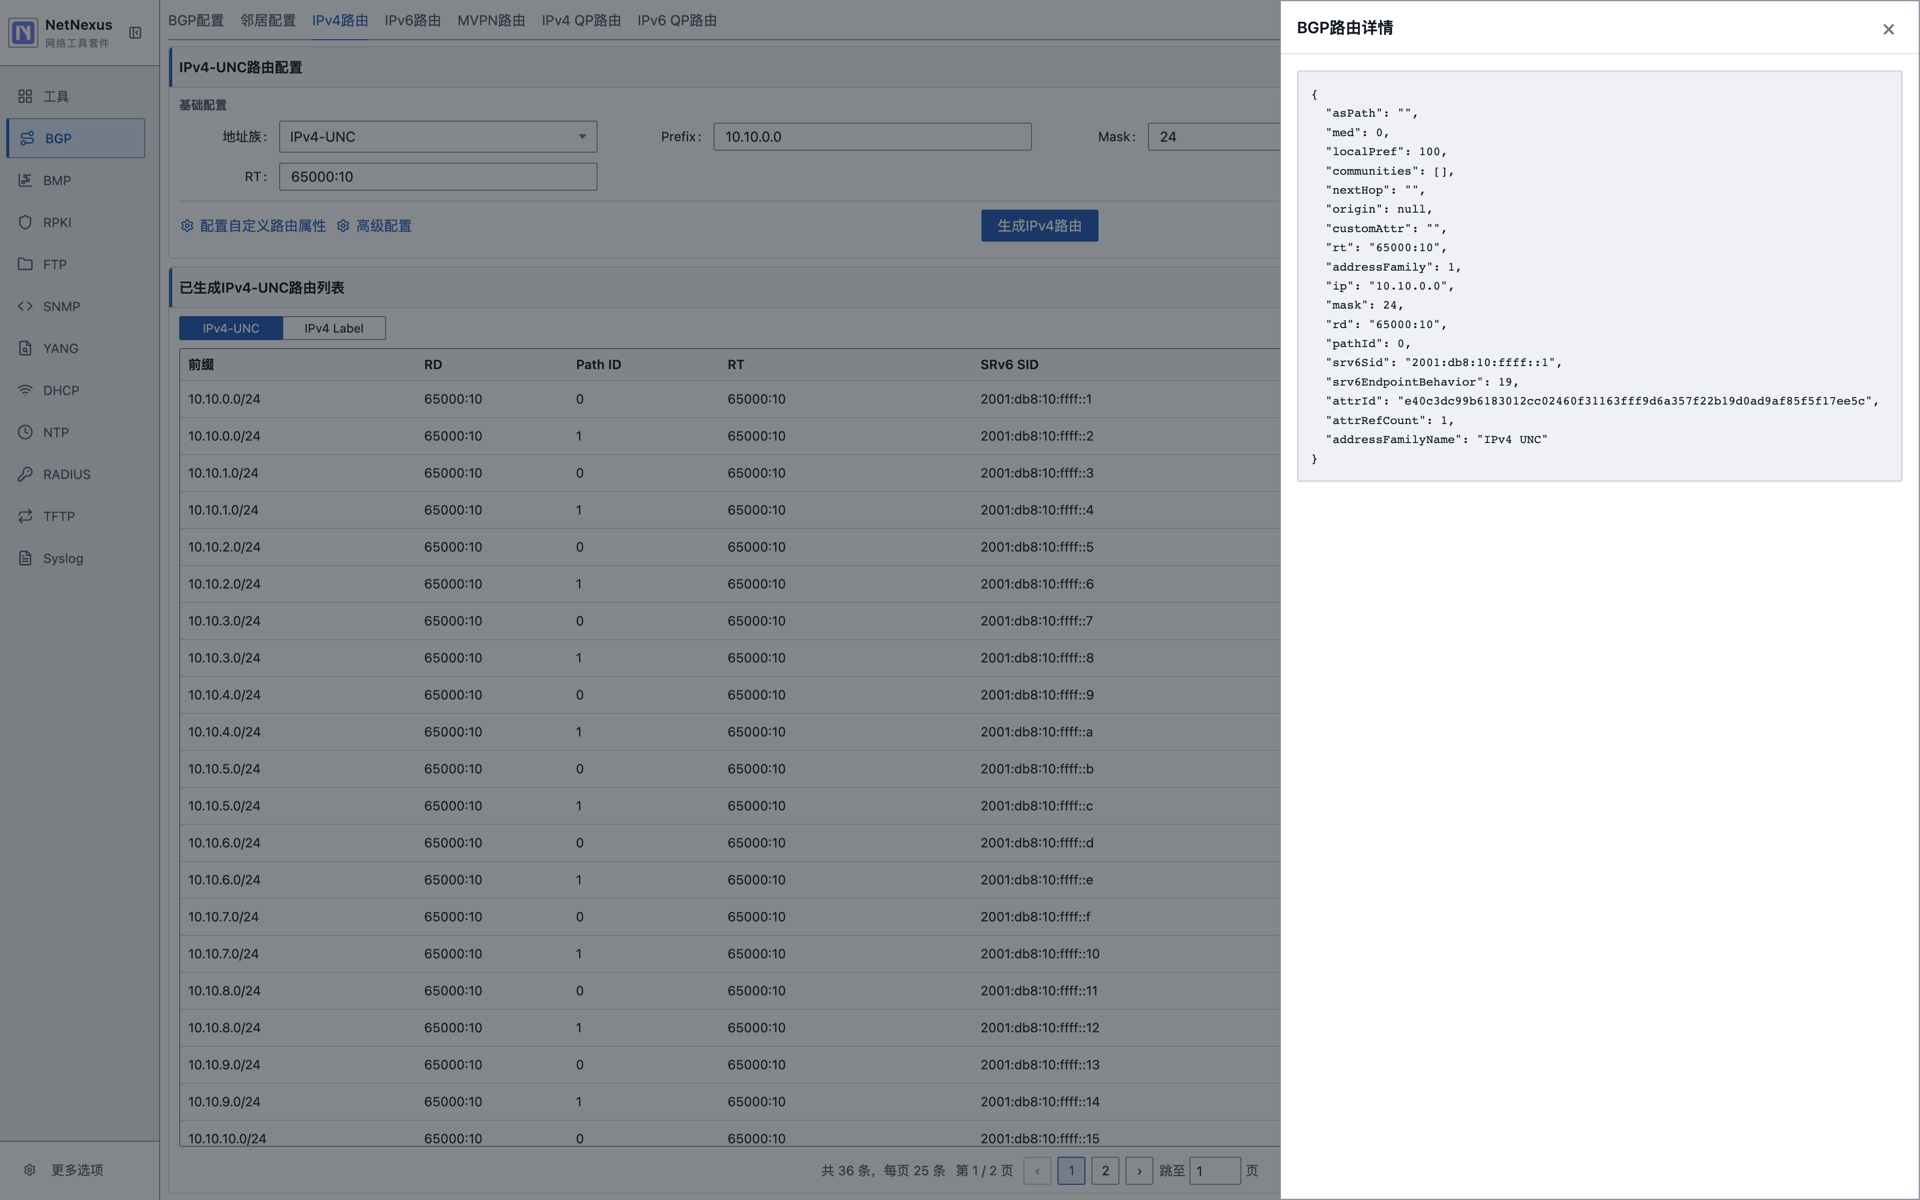Click page 1 pagination button

1071,1171
